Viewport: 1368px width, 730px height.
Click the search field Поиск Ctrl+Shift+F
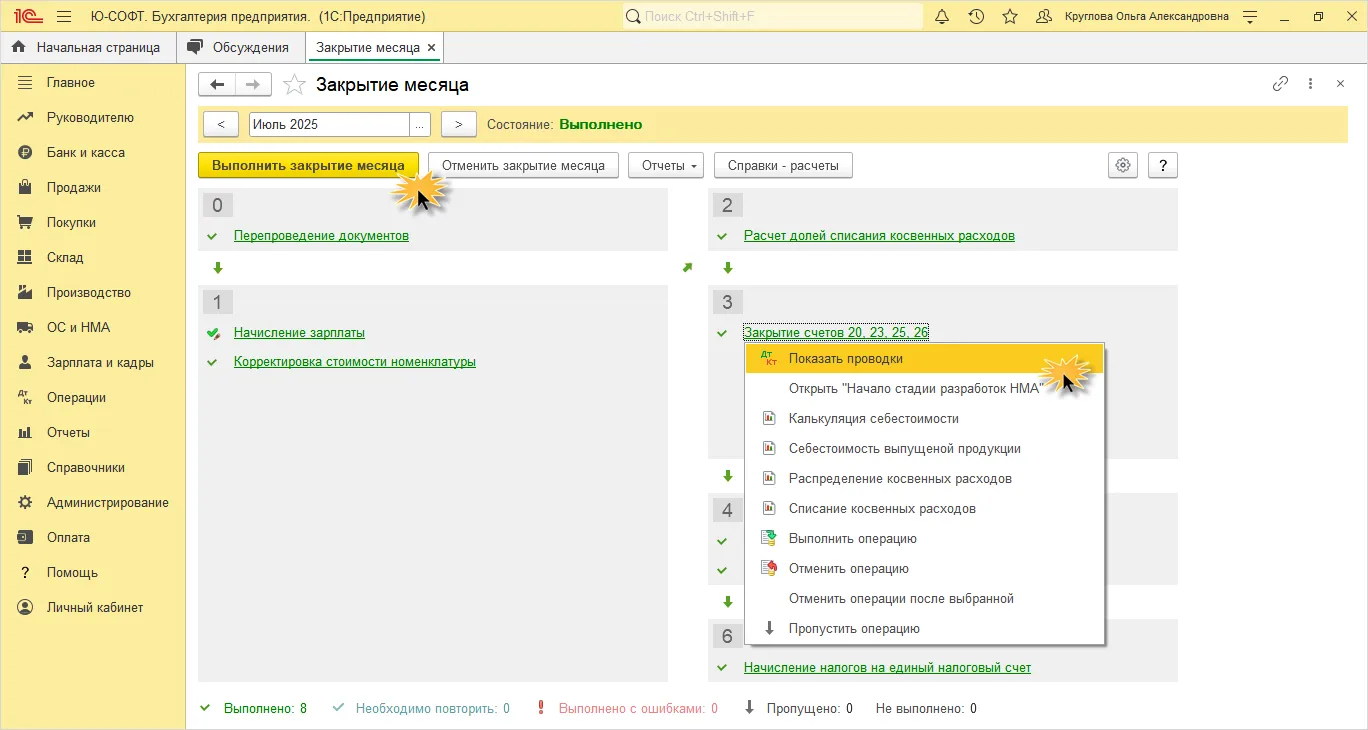point(772,16)
